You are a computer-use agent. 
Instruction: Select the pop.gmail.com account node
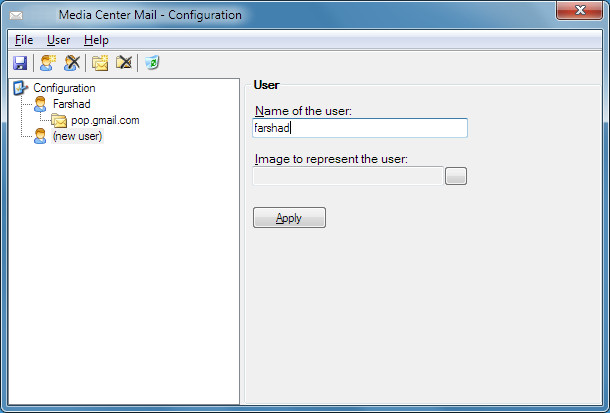click(x=105, y=121)
